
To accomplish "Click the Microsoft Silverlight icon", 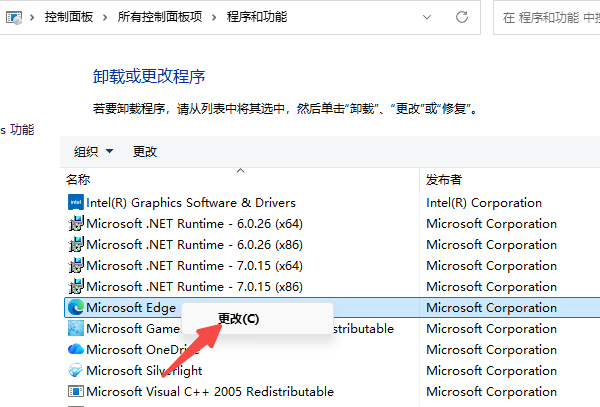I will pyautogui.click(x=75, y=371).
